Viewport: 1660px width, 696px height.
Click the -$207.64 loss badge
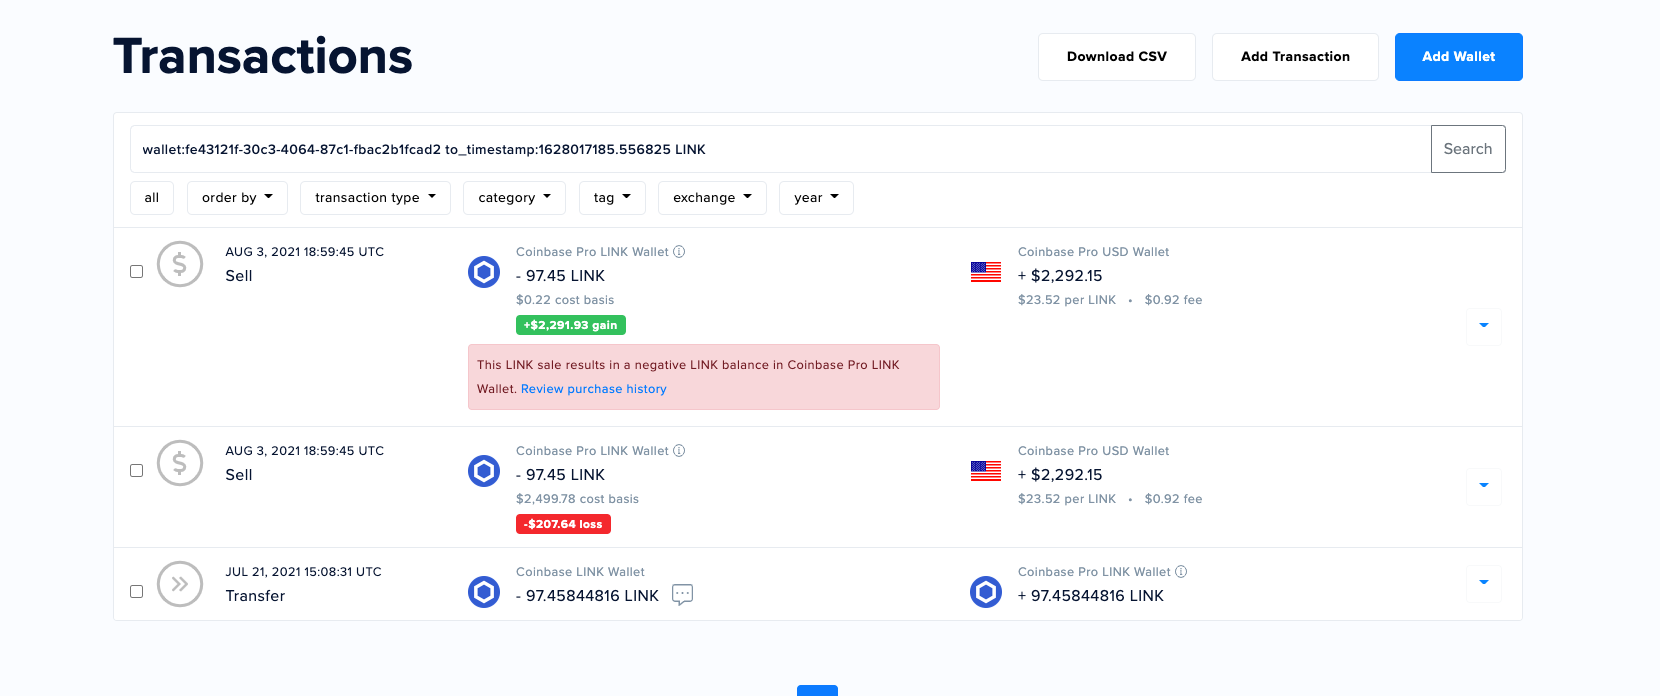pos(563,524)
